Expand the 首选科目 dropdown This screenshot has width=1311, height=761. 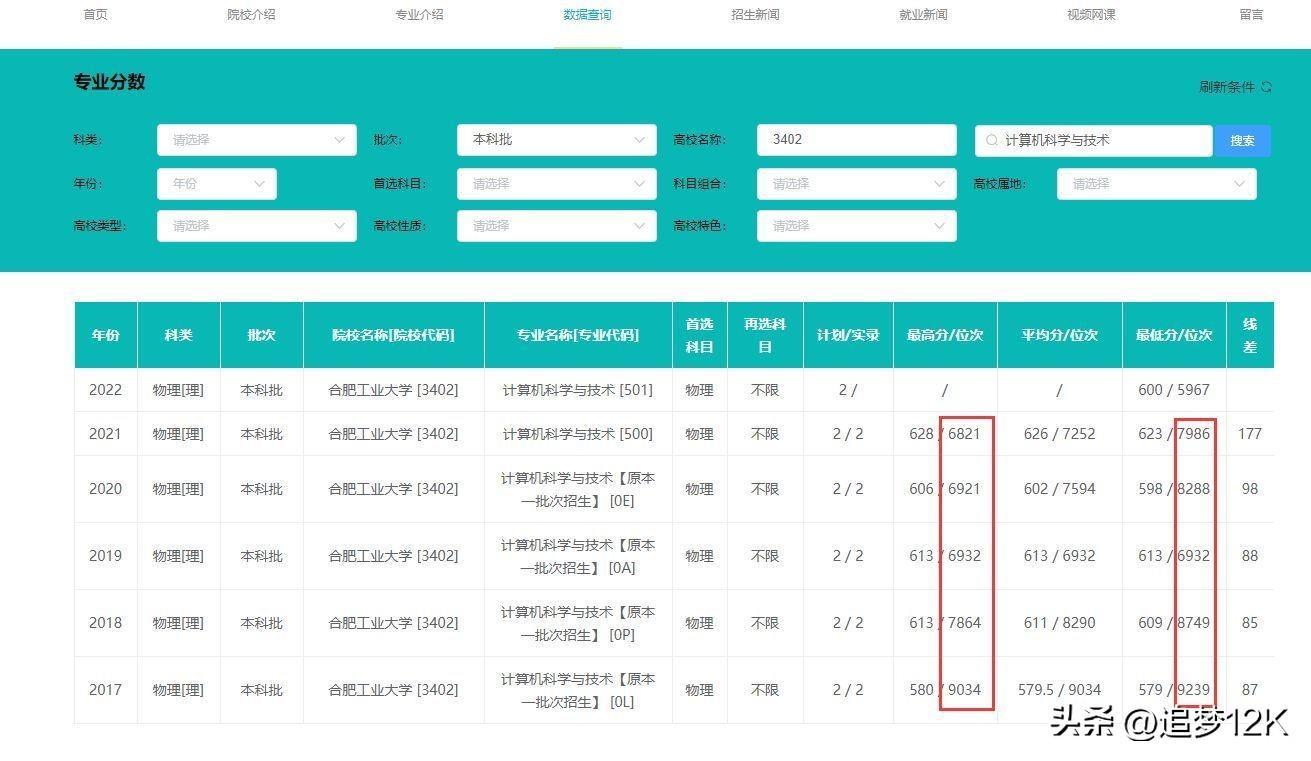point(556,184)
